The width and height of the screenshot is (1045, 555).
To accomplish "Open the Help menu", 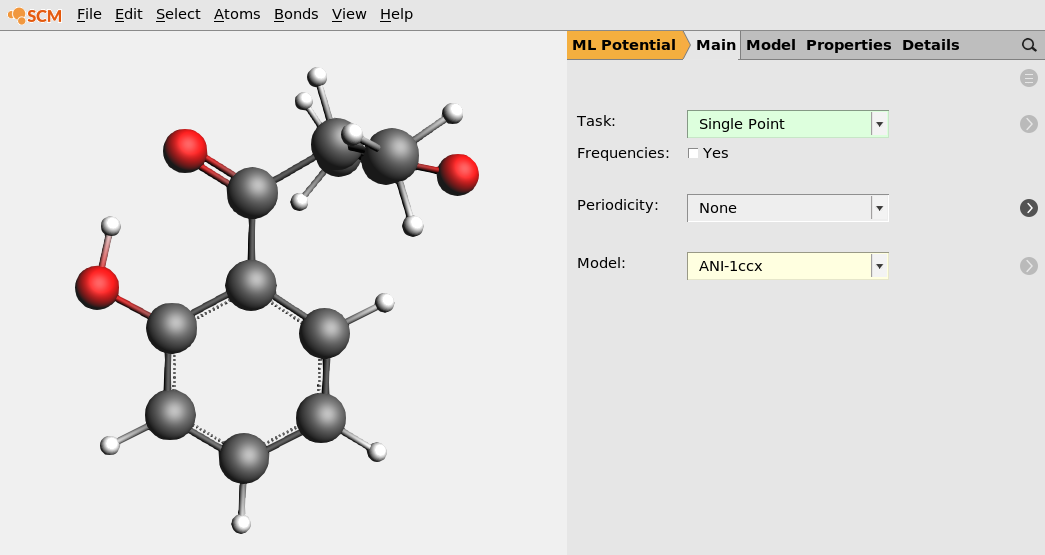I will 396,14.
